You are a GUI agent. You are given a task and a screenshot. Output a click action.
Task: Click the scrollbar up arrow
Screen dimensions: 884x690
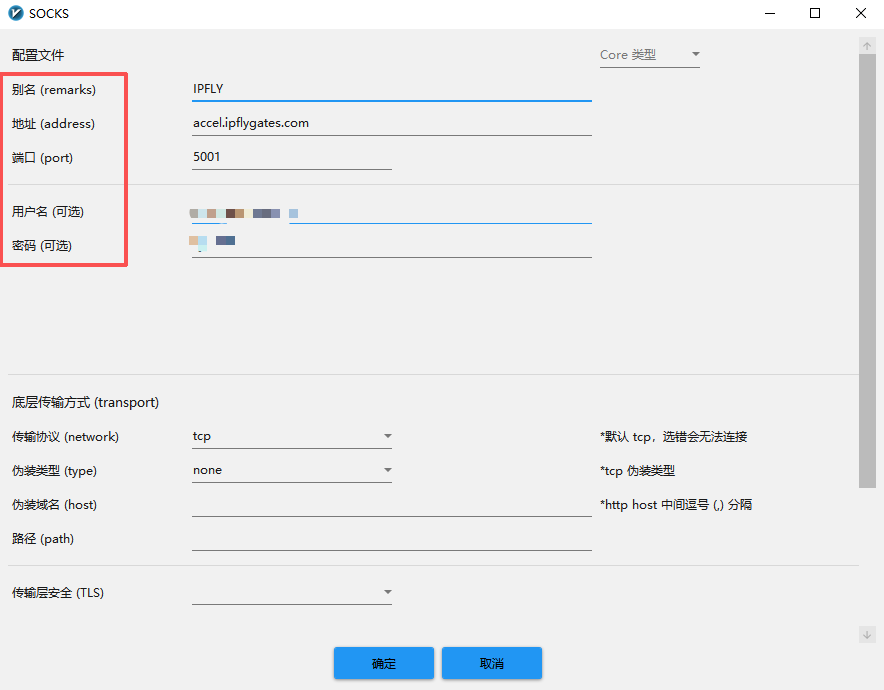[867, 46]
